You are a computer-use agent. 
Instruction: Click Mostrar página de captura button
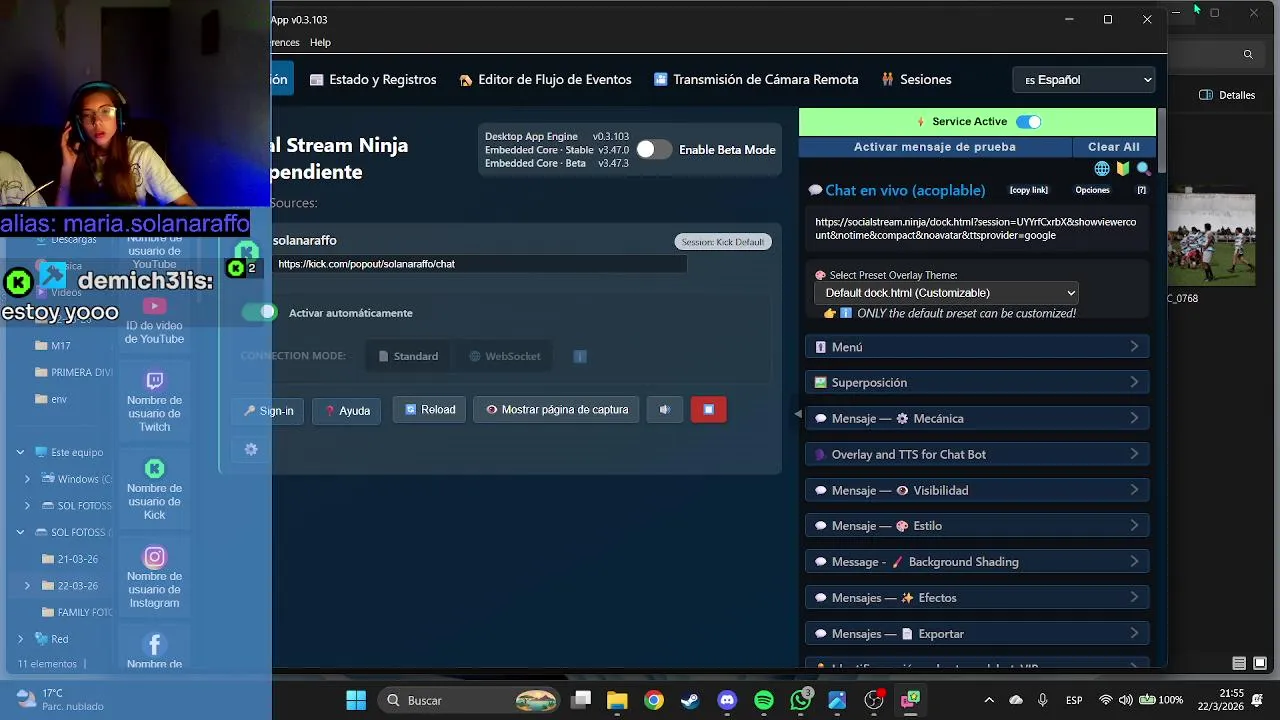point(557,410)
